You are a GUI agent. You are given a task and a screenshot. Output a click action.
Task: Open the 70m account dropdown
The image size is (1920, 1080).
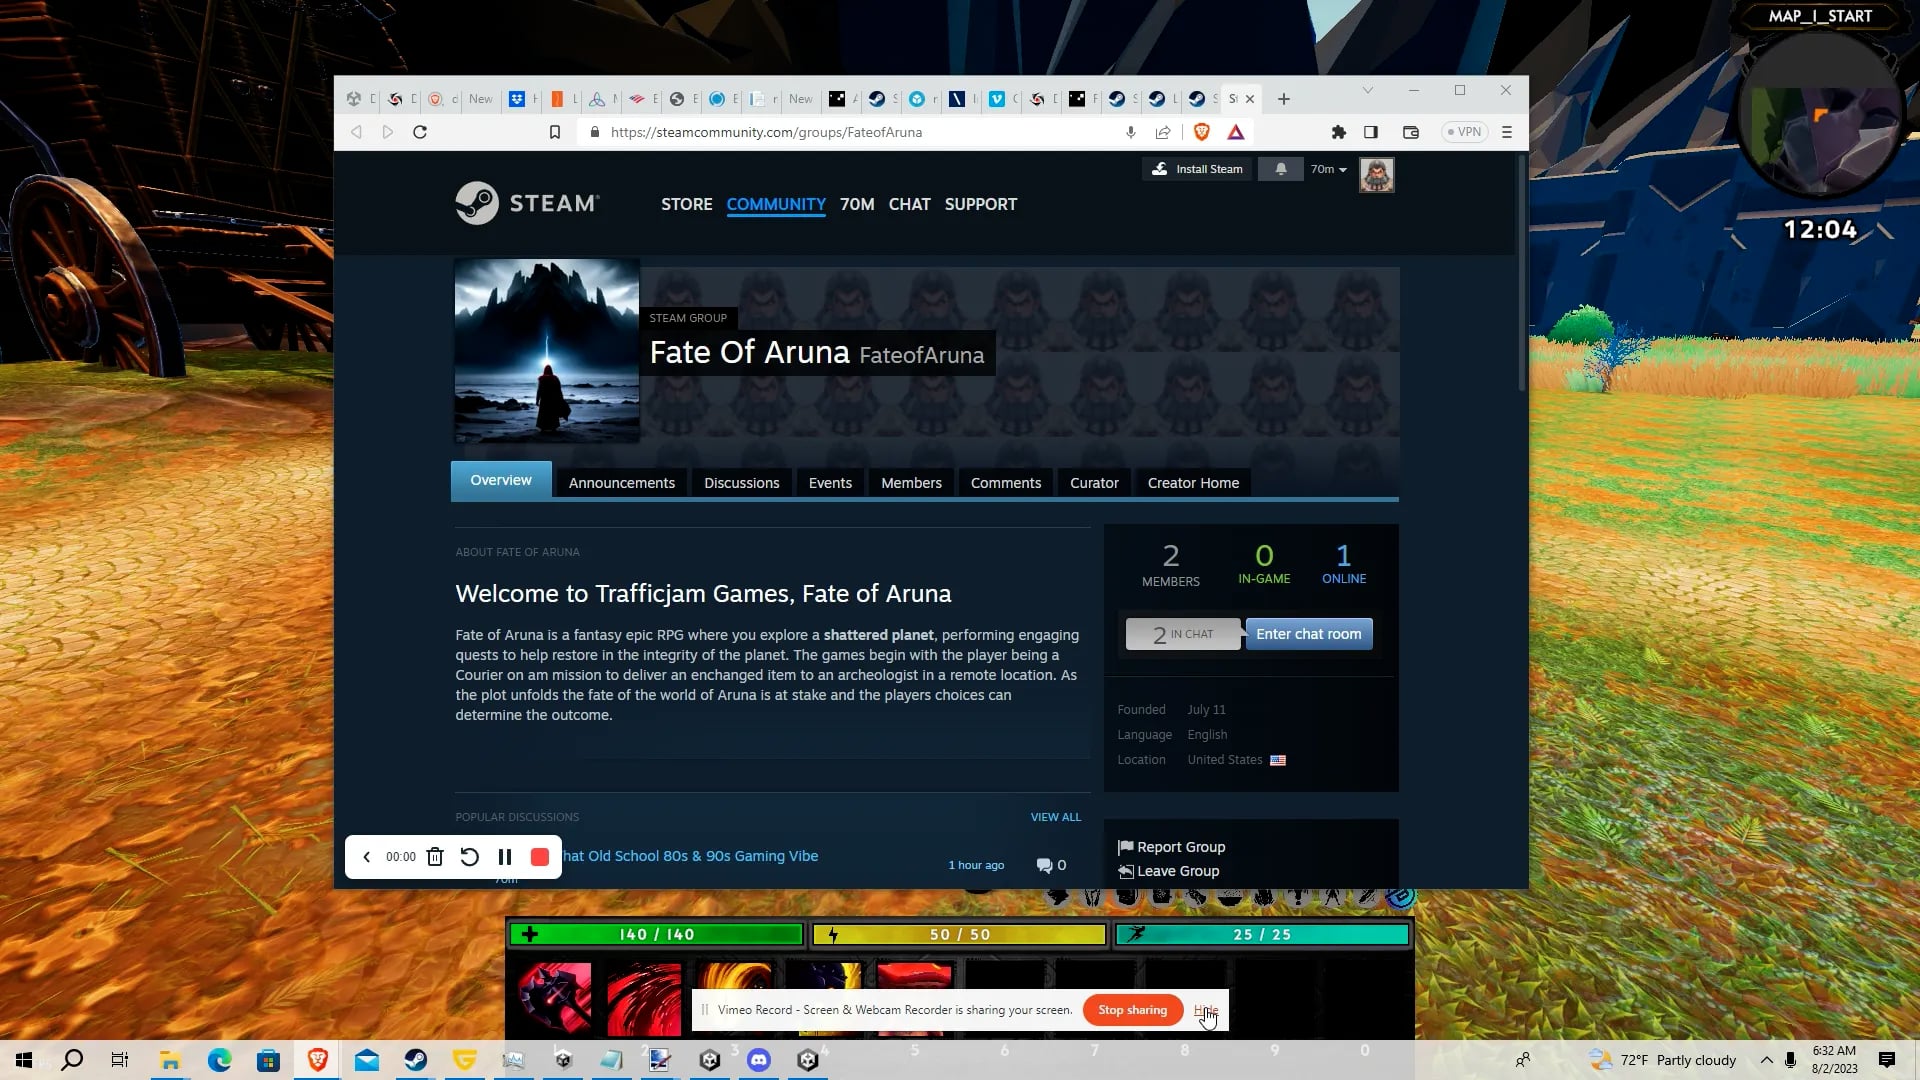1327,169
